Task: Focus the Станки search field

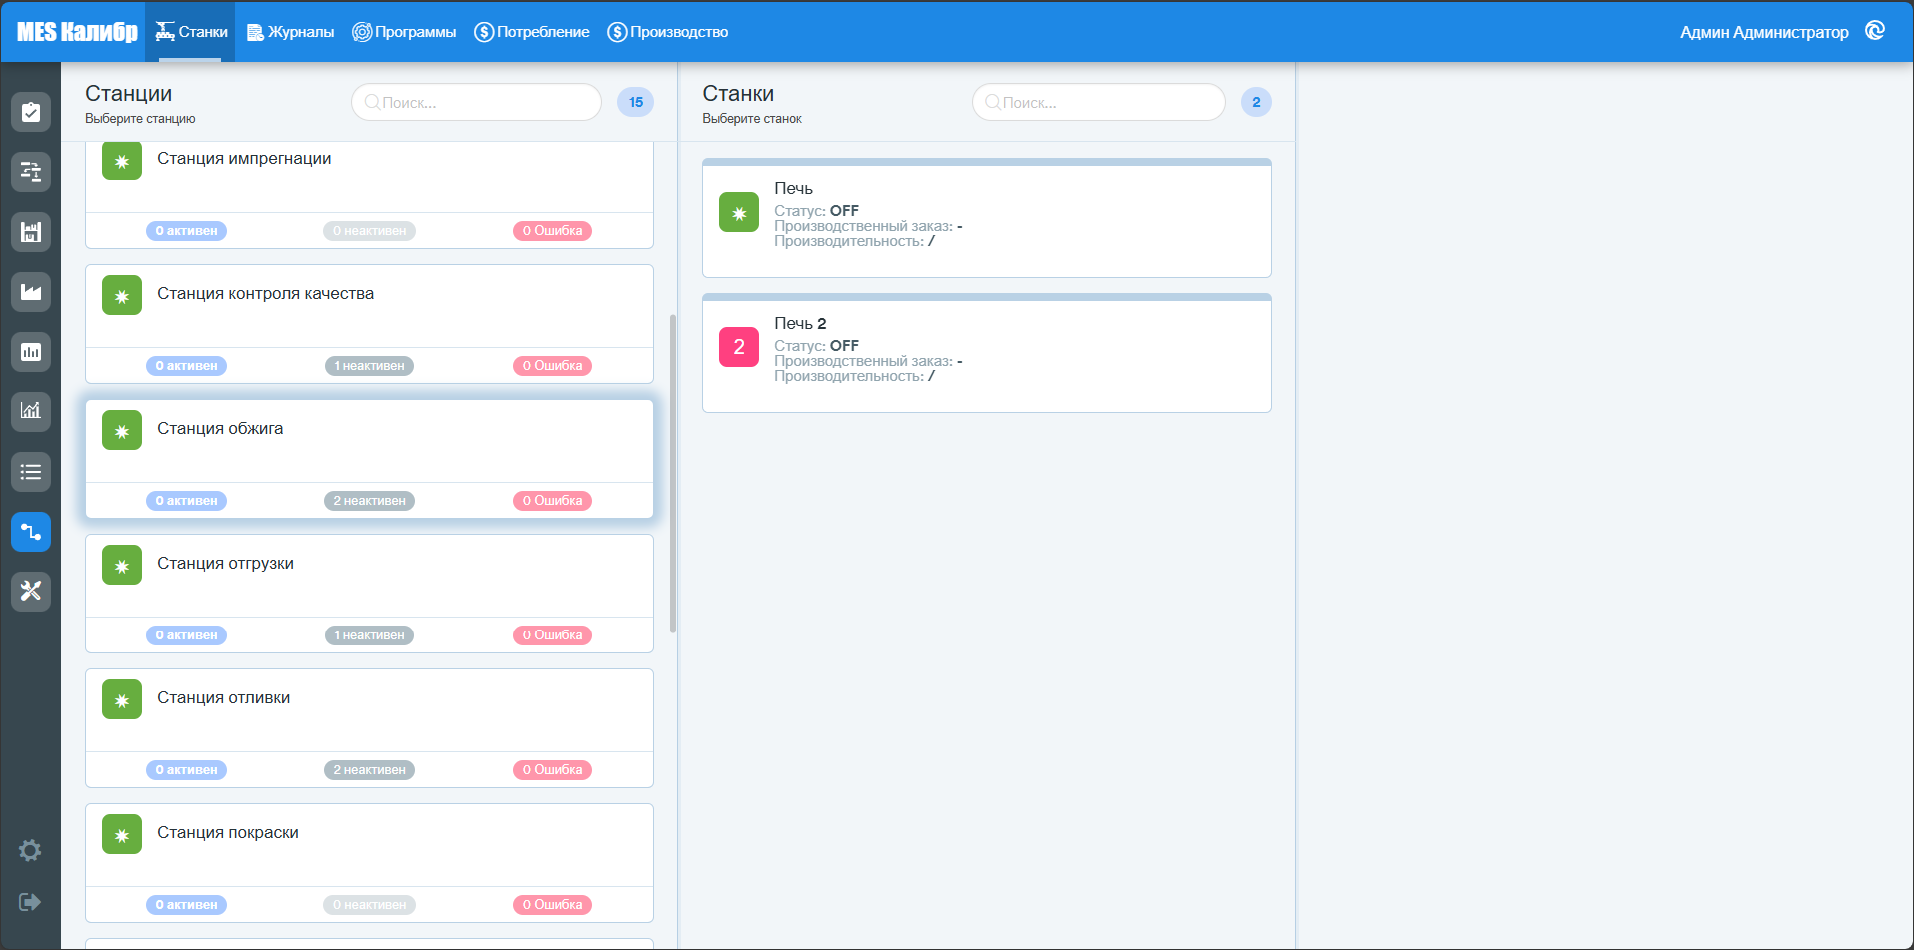Action: tap(1098, 102)
